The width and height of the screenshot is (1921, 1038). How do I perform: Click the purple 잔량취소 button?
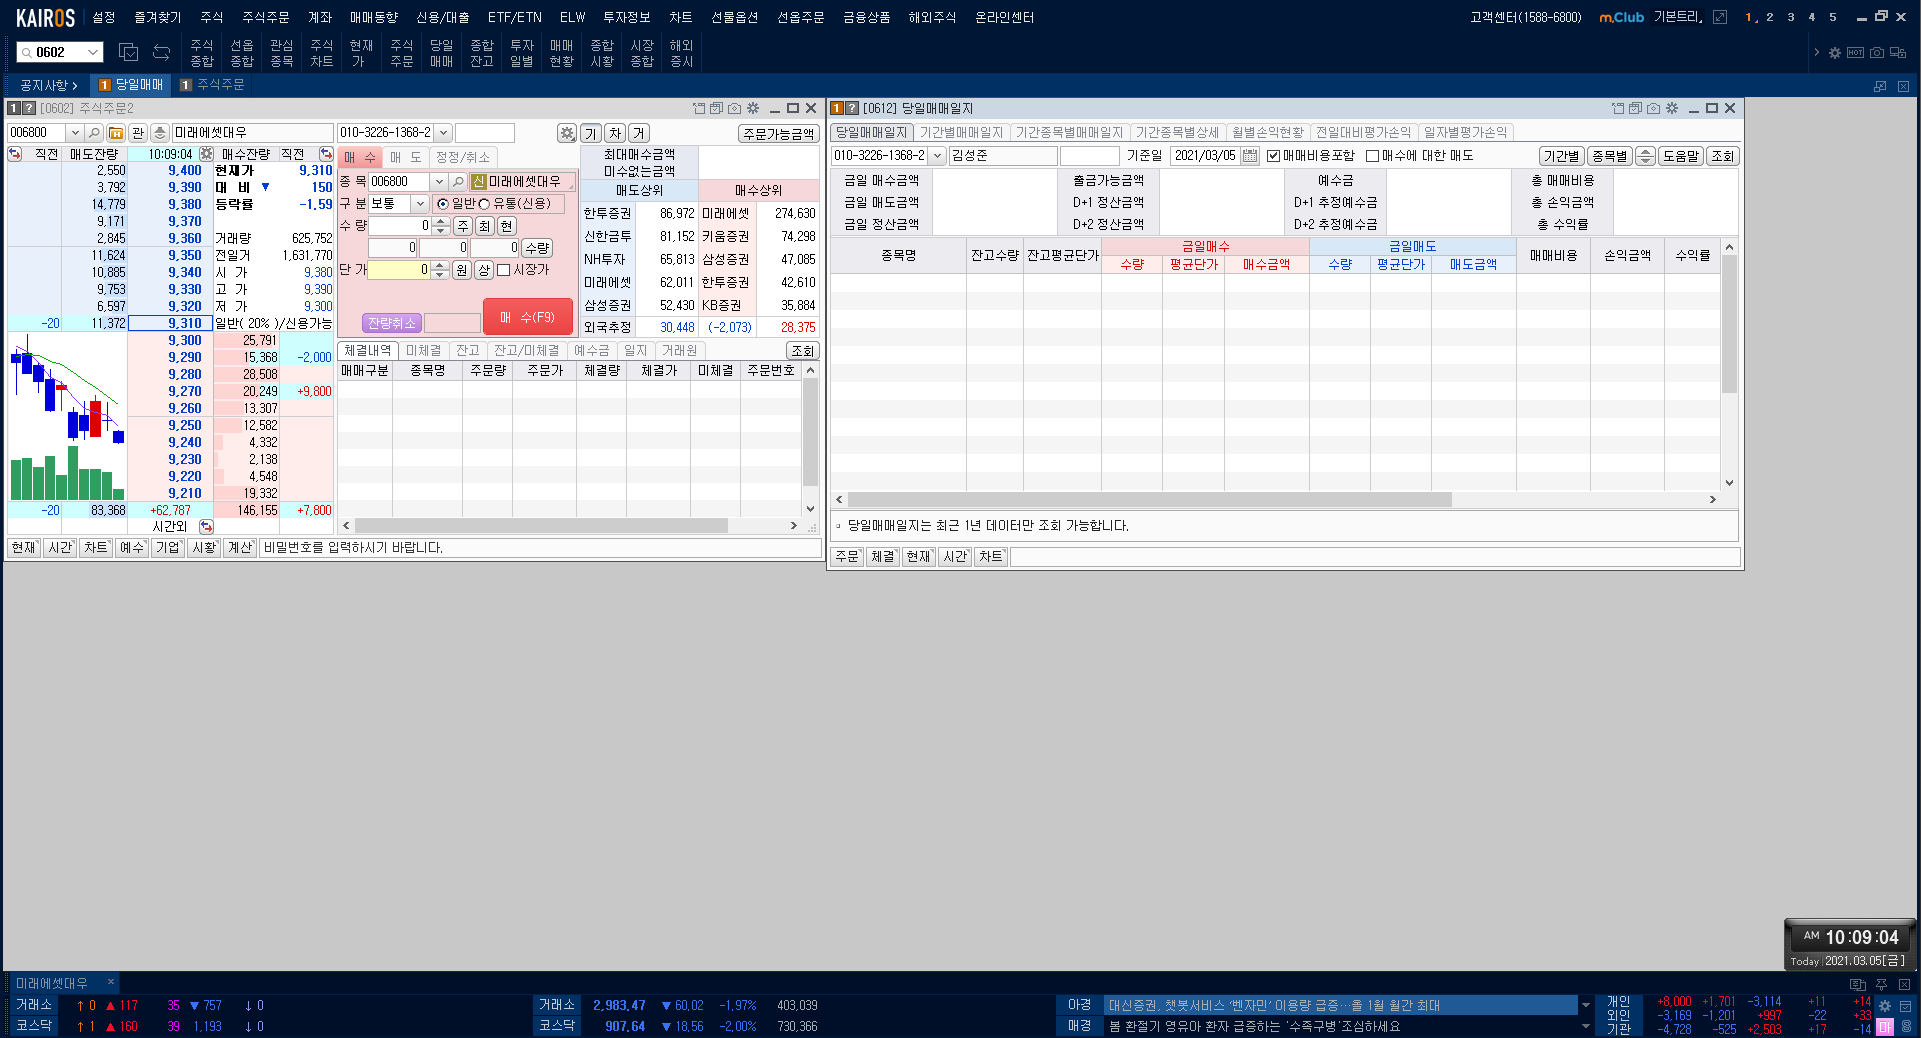(x=391, y=323)
